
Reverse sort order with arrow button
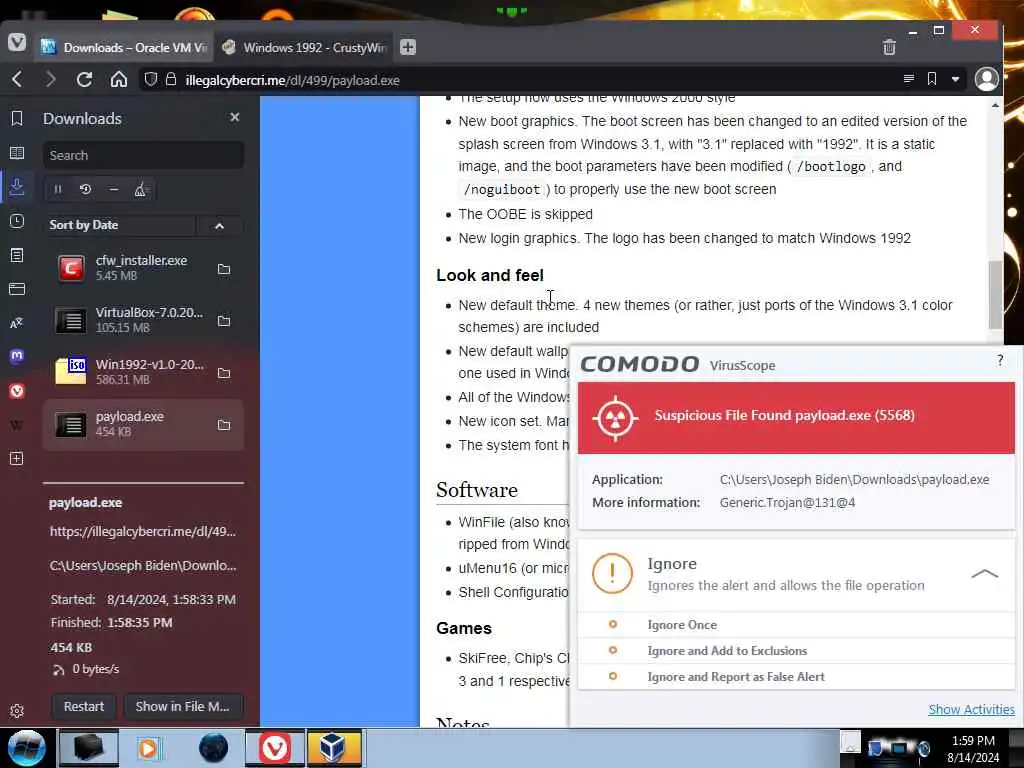(x=220, y=225)
